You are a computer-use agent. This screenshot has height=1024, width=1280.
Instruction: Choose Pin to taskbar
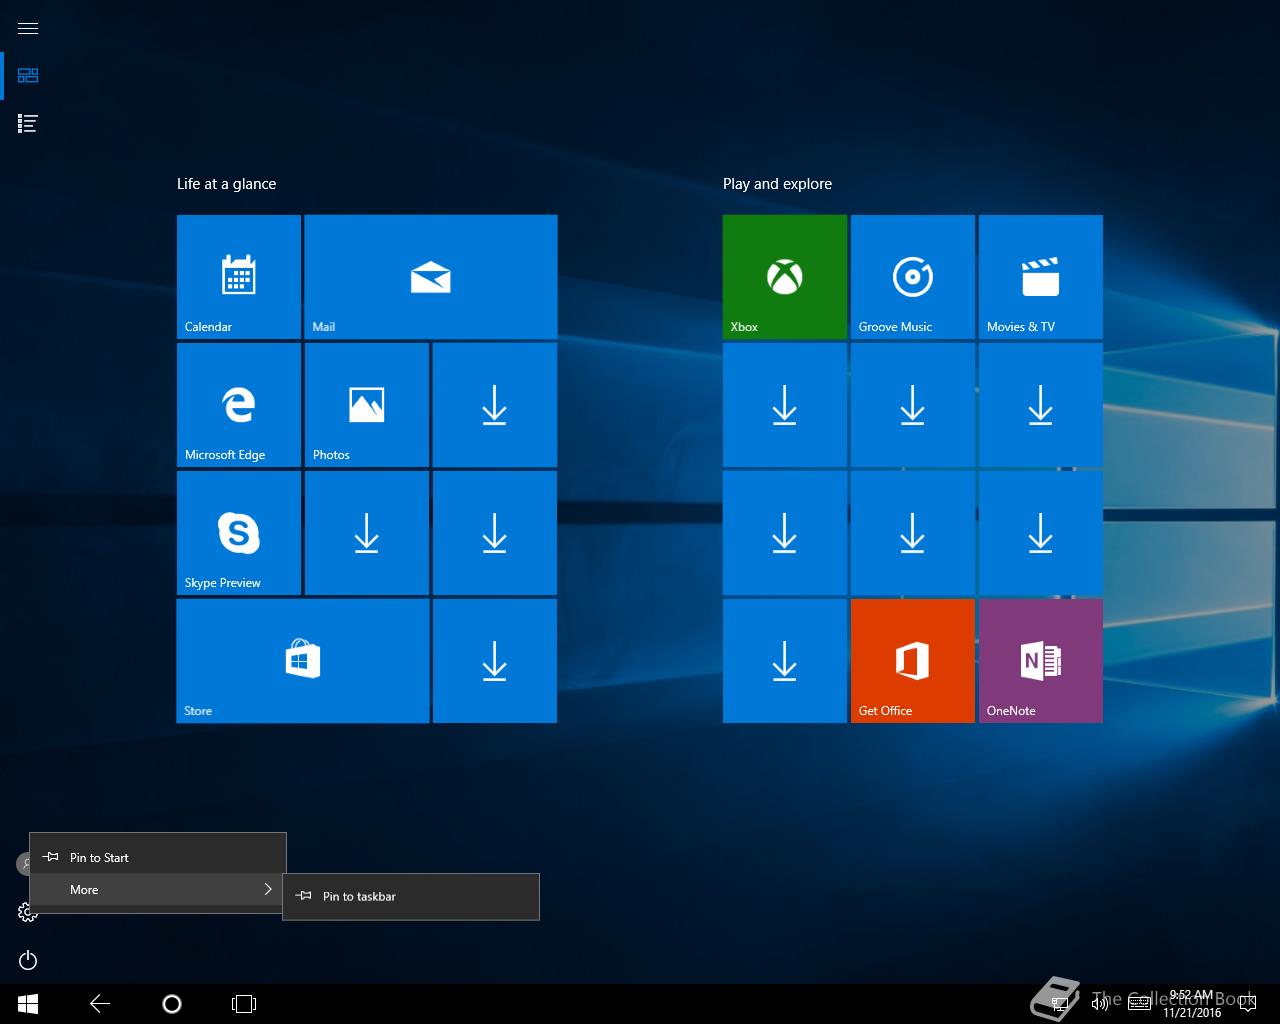360,896
